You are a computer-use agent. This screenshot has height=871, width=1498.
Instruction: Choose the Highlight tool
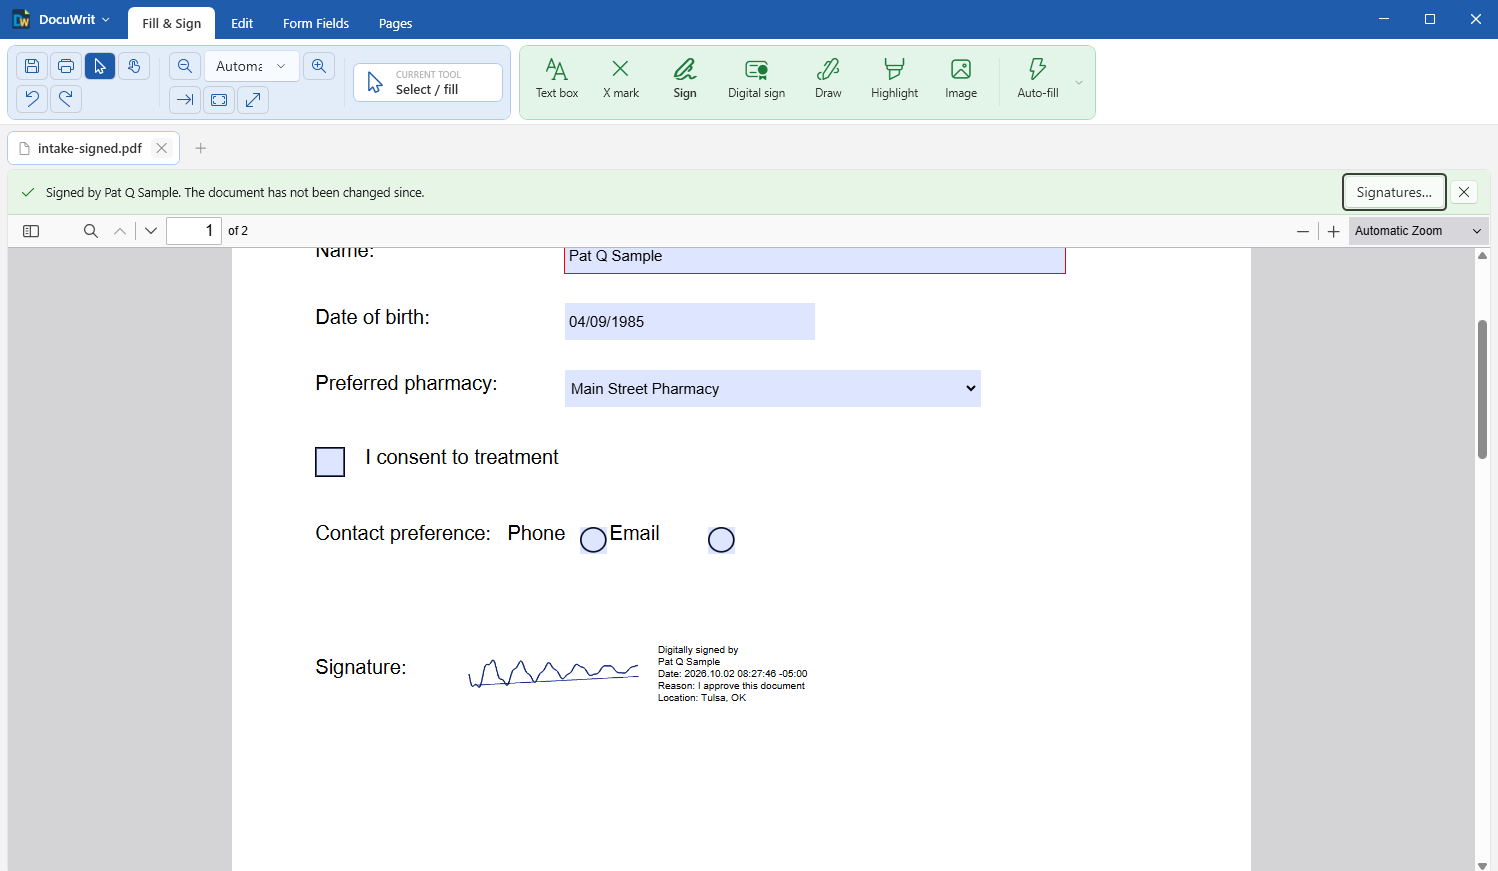tap(894, 79)
